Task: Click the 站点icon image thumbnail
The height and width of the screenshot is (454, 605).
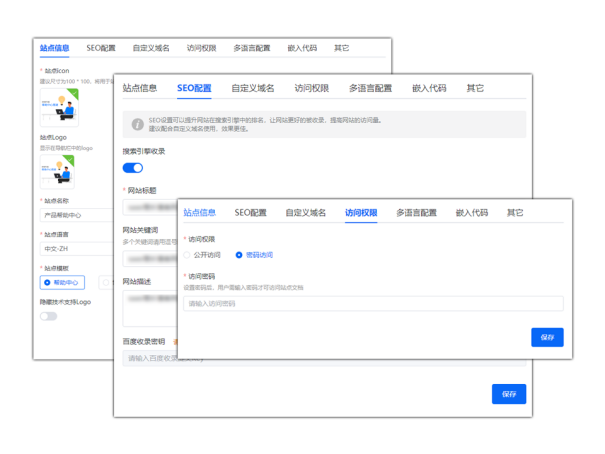Action: tap(59, 107)
